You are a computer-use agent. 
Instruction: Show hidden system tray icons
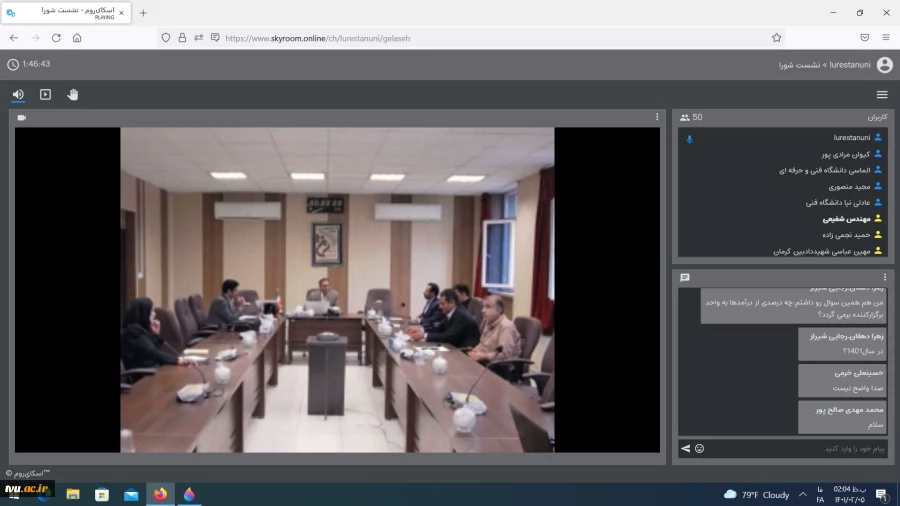tap(802, 495)
